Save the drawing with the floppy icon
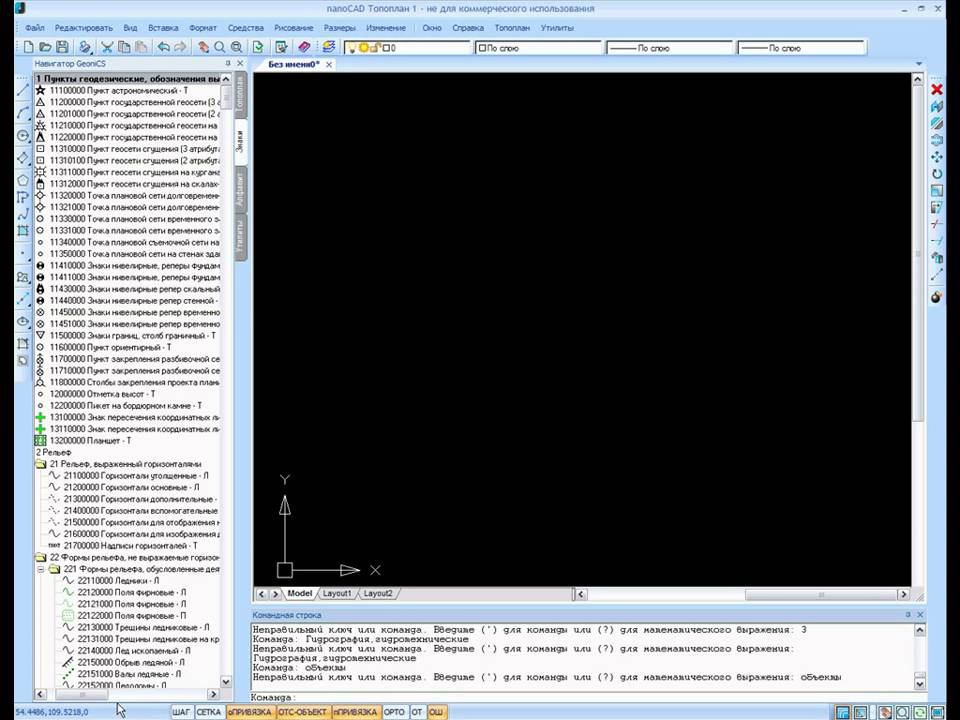 62,47
